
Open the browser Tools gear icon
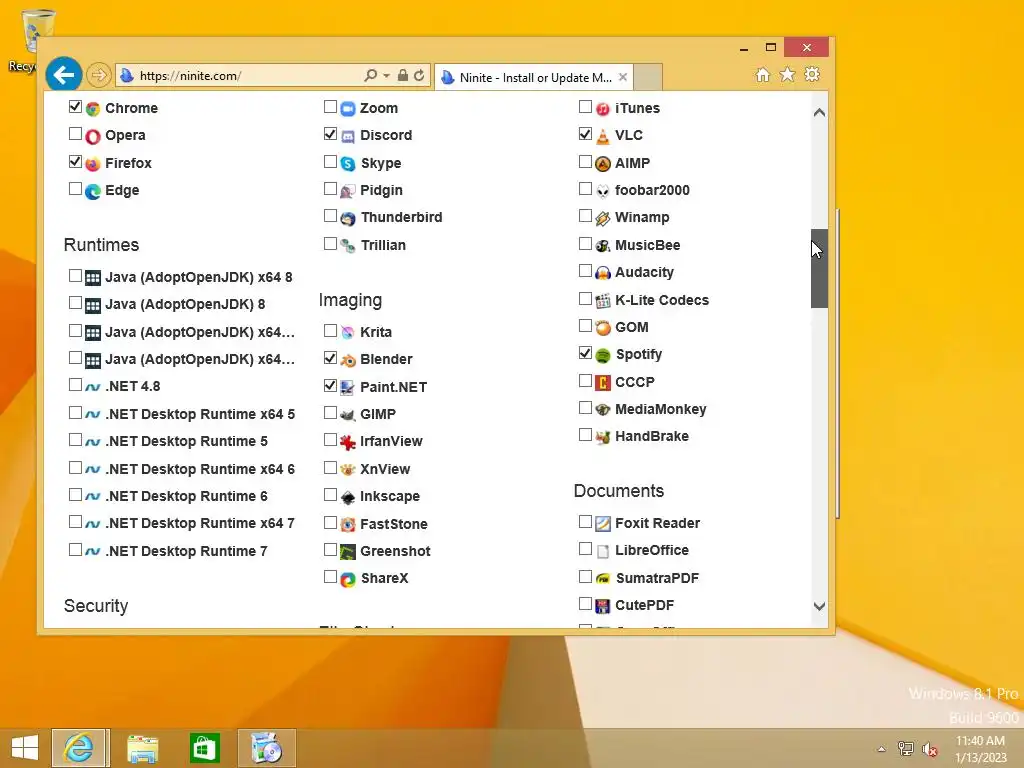(x=812, y=74)
